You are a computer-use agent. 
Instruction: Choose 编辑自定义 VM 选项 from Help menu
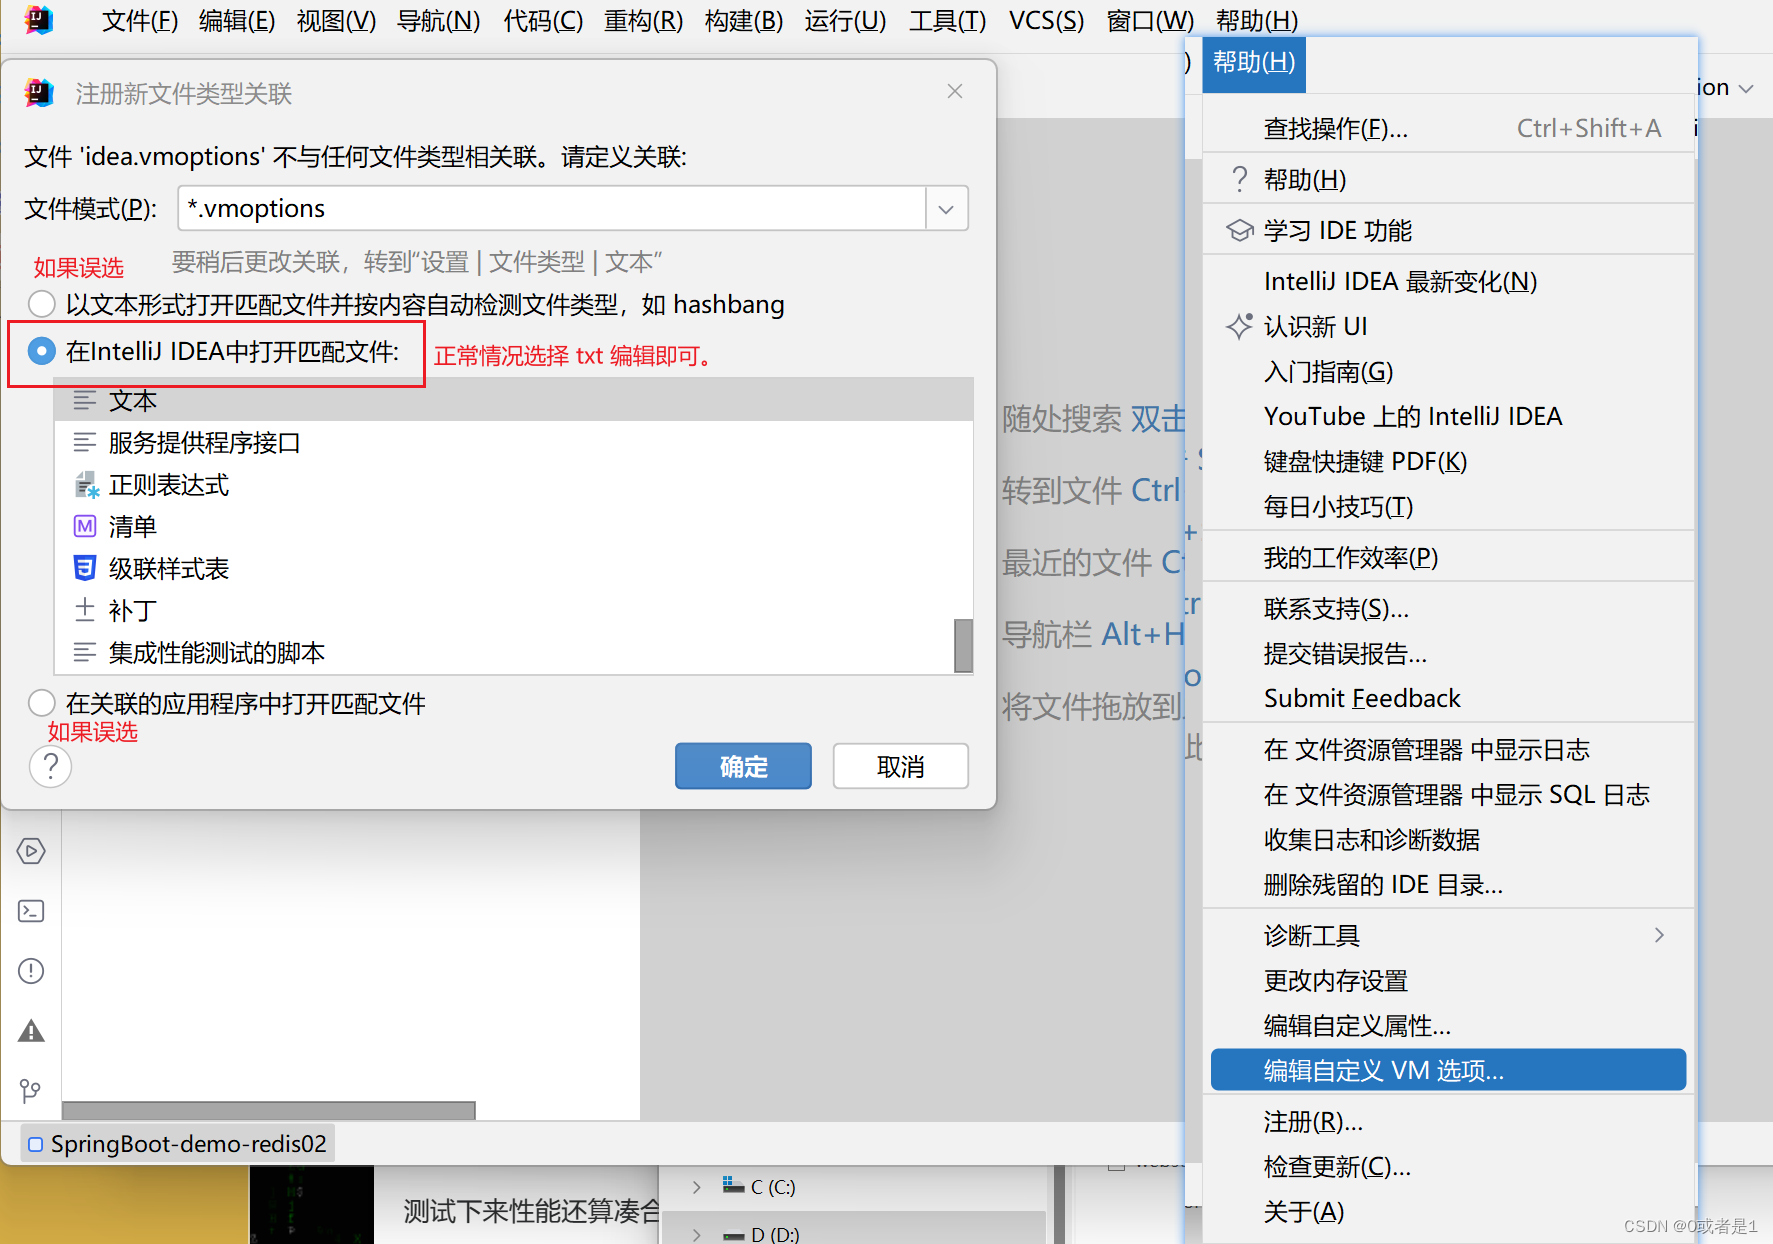tap(1384, 1069)
